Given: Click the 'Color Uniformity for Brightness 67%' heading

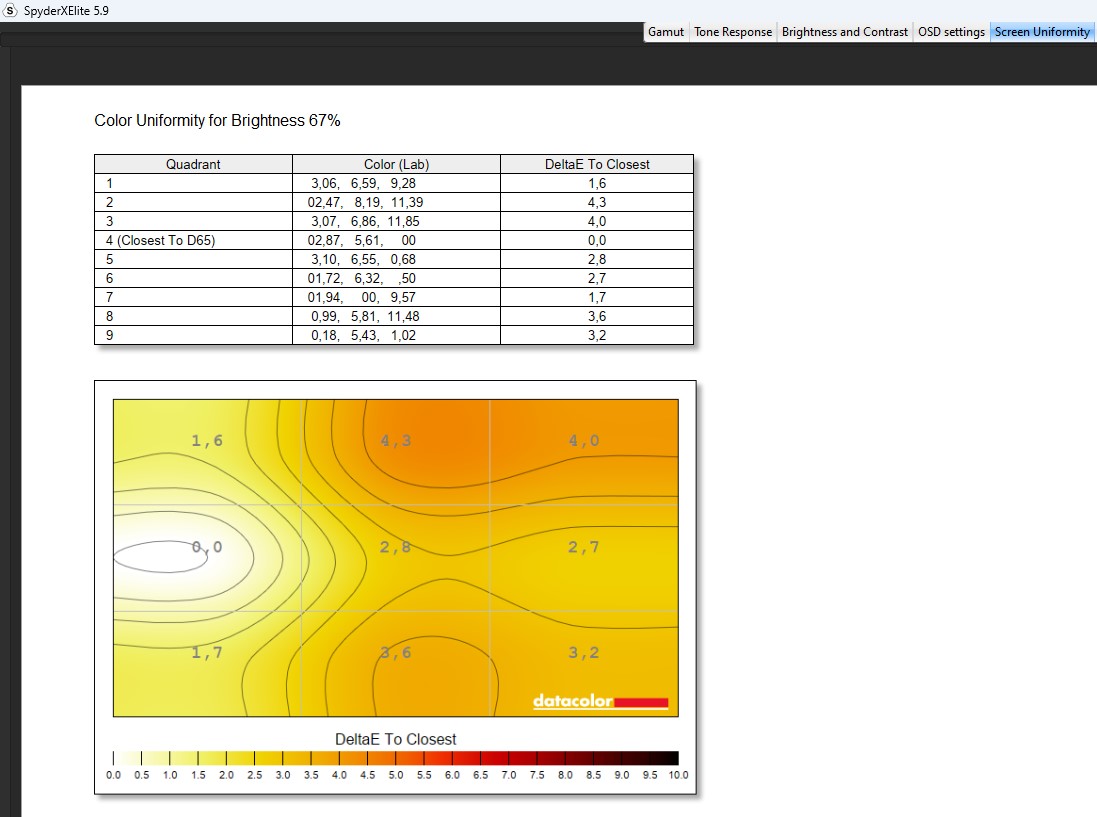Looking at the screenshot, I should (x=217, y=121).
